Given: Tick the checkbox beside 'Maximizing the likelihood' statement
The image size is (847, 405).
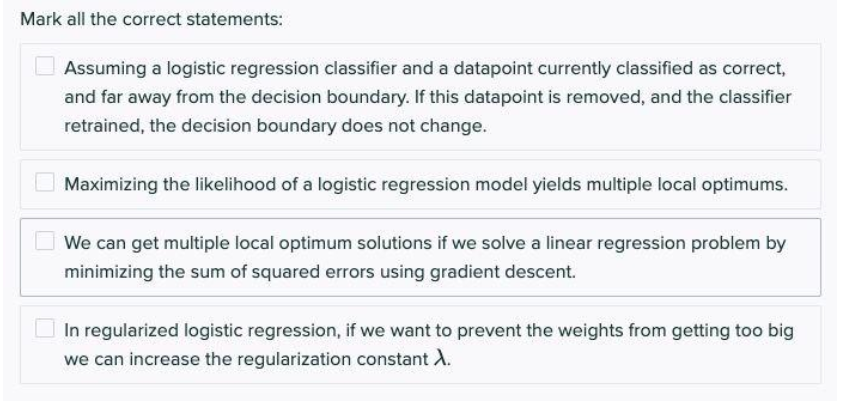Looking at the screenshot, I should (x=45, y=182).
